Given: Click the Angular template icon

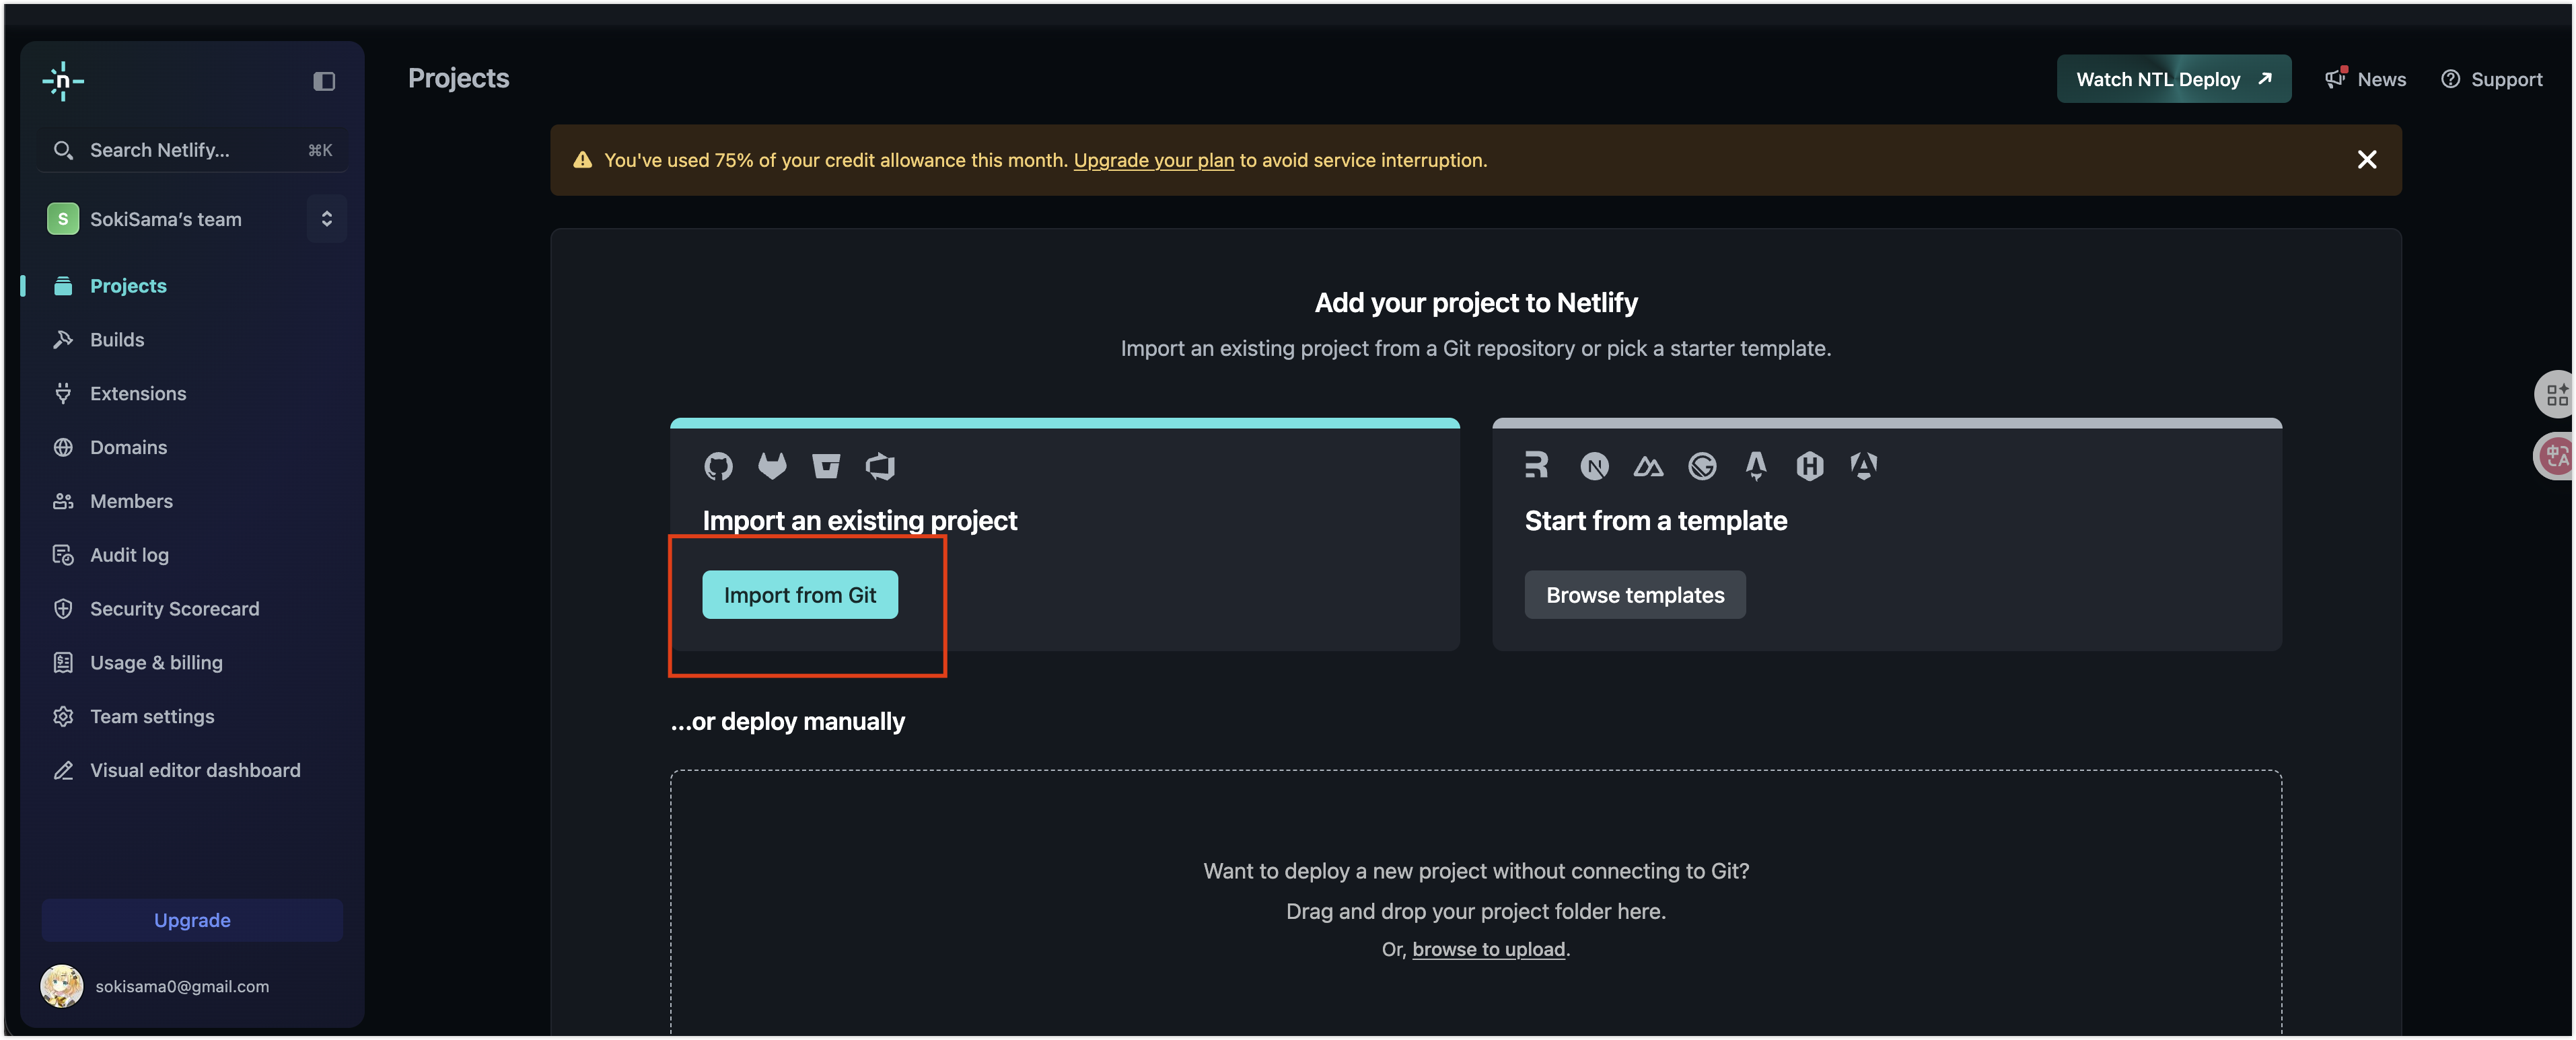Looking at the screenshot, I should (1864, 466).
